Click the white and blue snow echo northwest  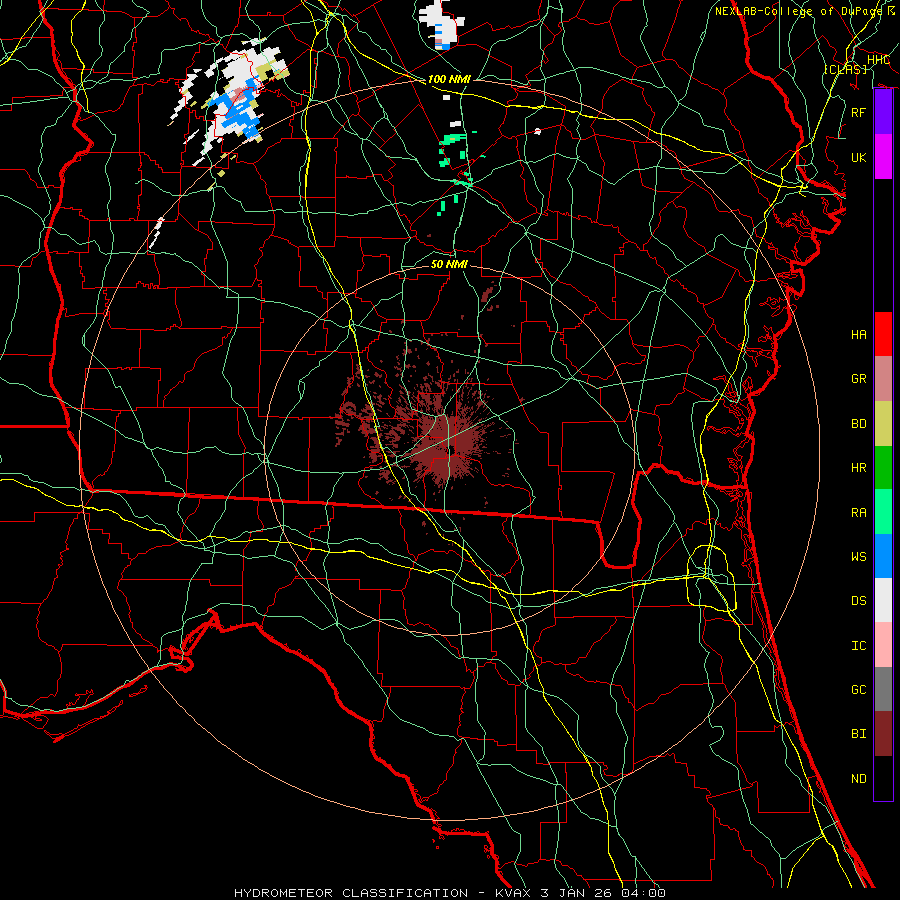230,100
